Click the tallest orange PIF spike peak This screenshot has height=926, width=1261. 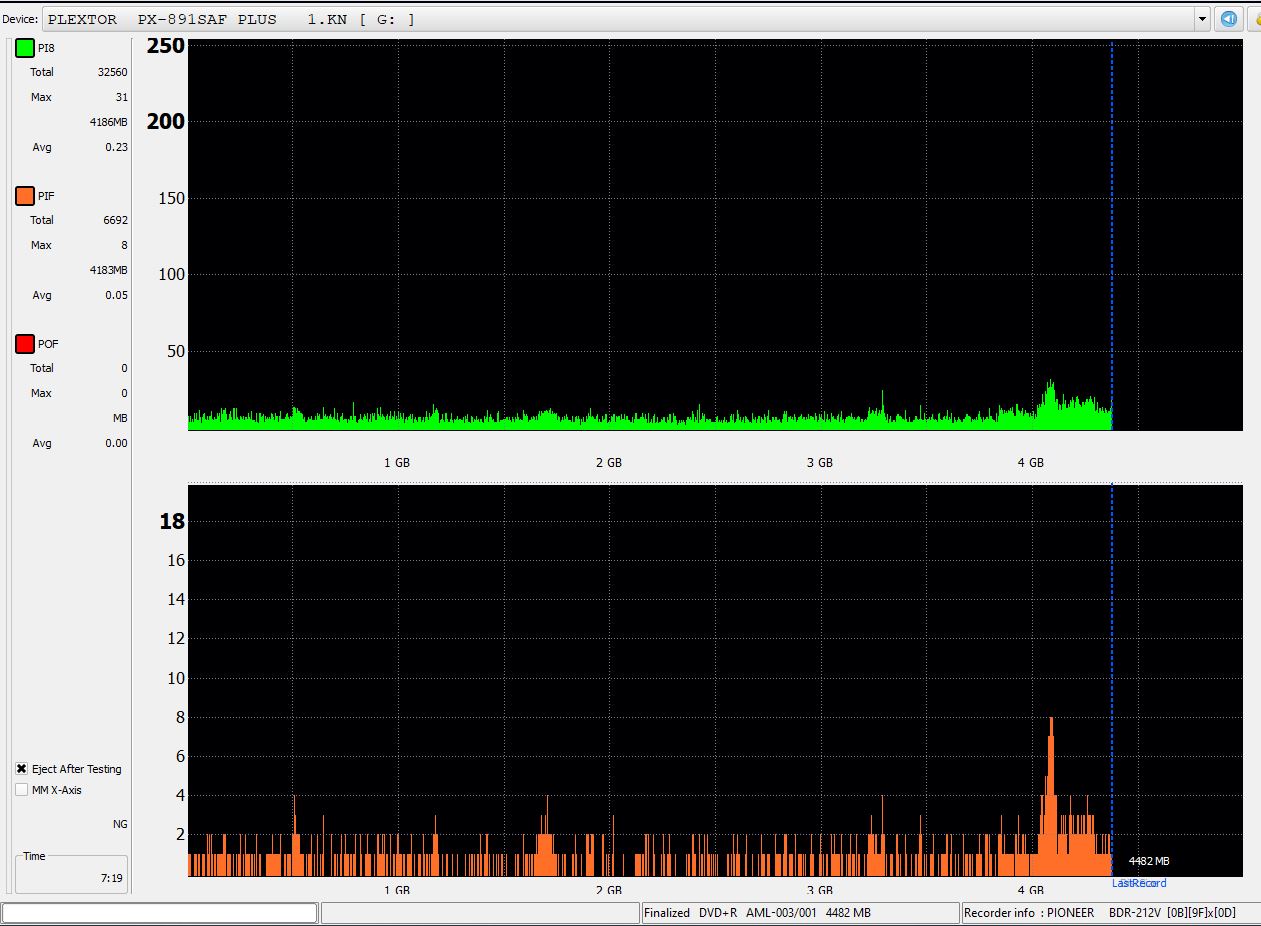pyautogui.click(x=1051, y=720)
